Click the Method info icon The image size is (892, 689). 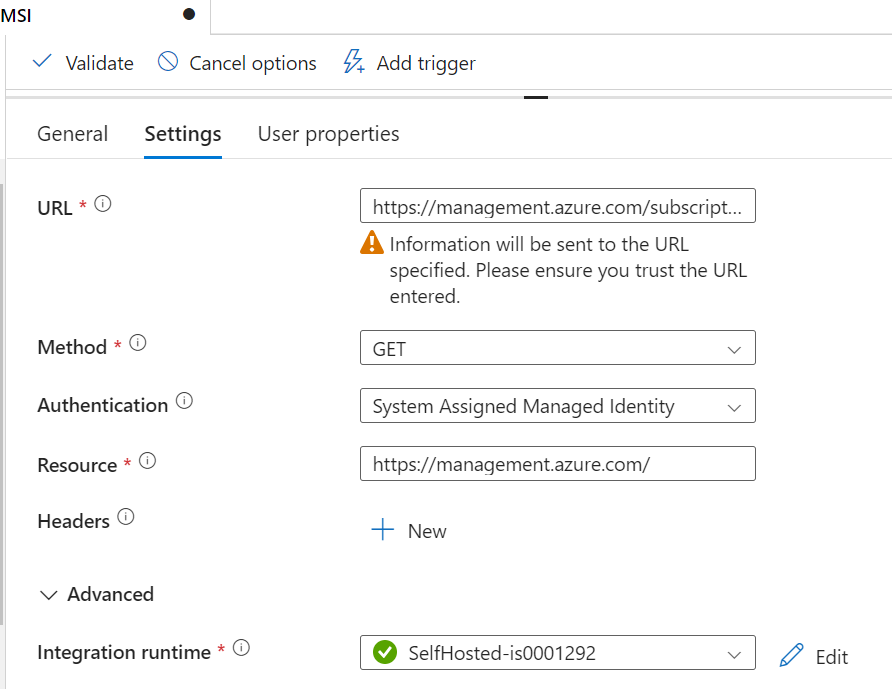tap(138, 343)
